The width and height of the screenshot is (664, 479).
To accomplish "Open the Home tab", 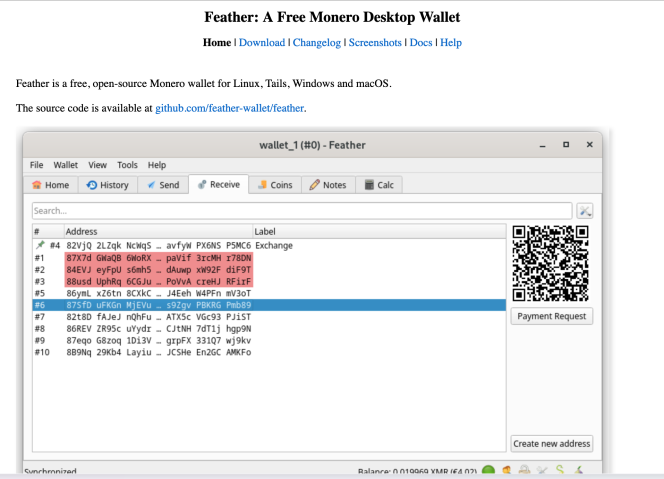I will (51, 185).
